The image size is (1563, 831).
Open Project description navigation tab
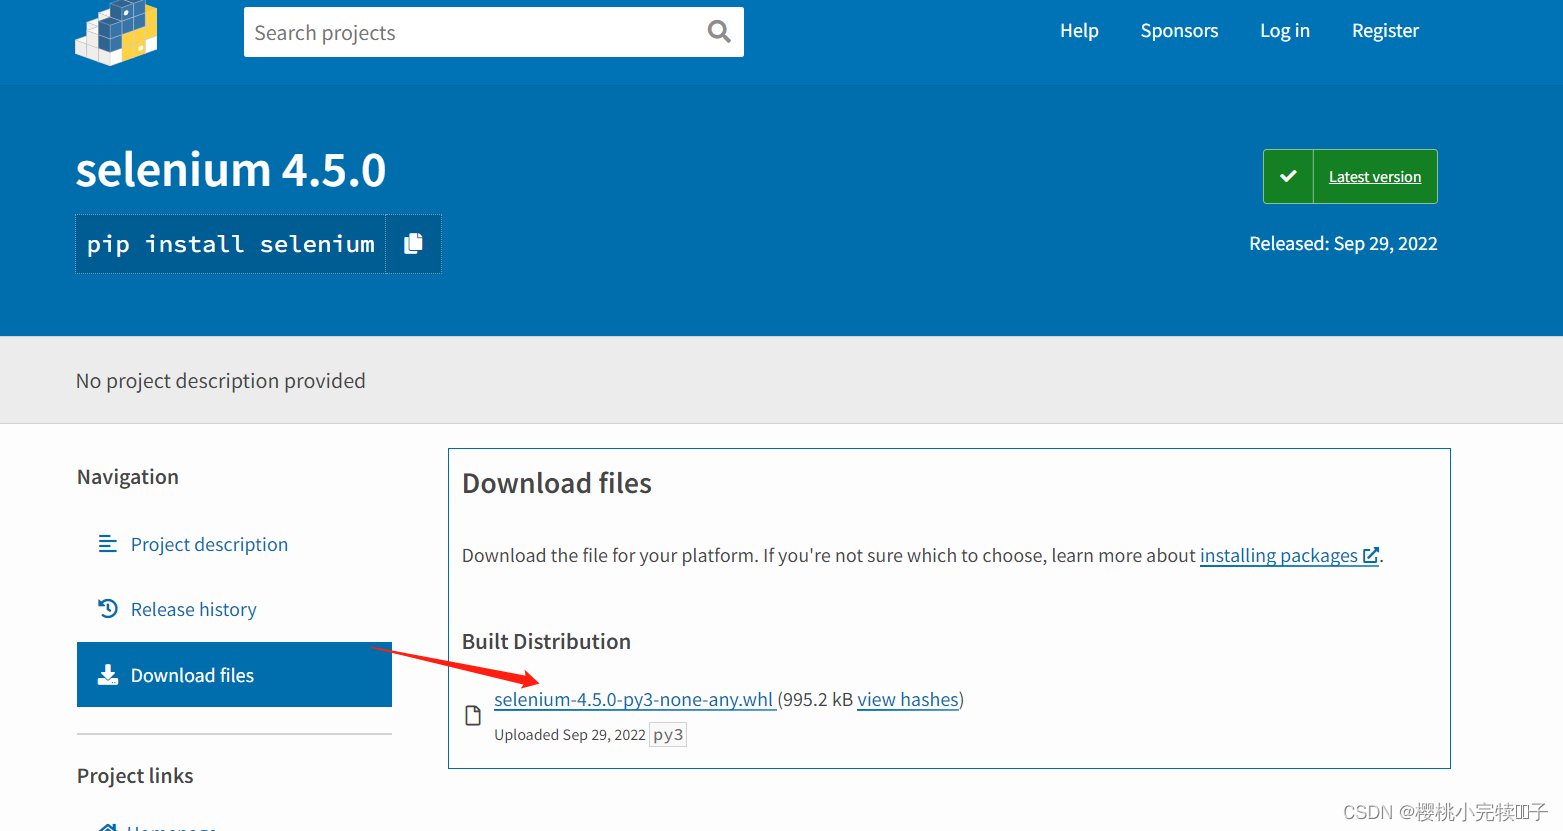[234, 544]
